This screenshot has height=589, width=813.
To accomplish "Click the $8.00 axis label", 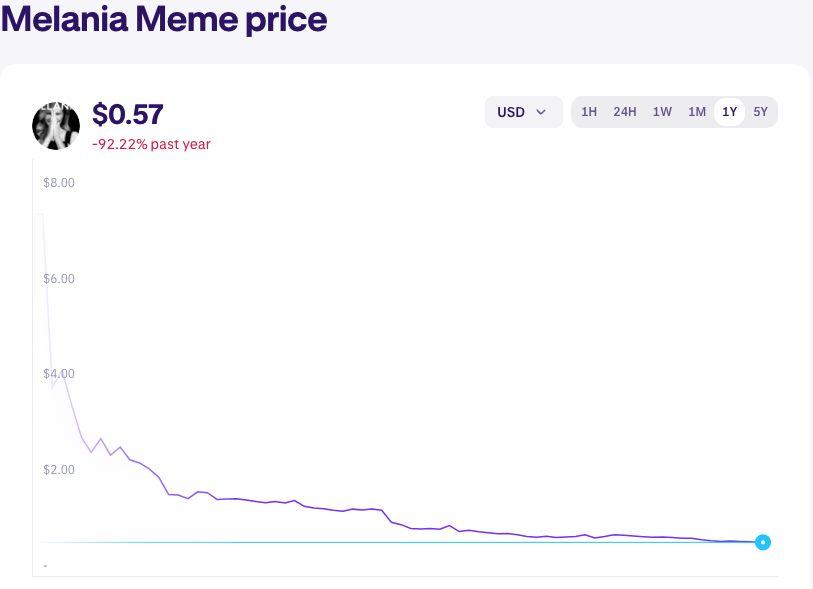I will (x=58, y=183).
